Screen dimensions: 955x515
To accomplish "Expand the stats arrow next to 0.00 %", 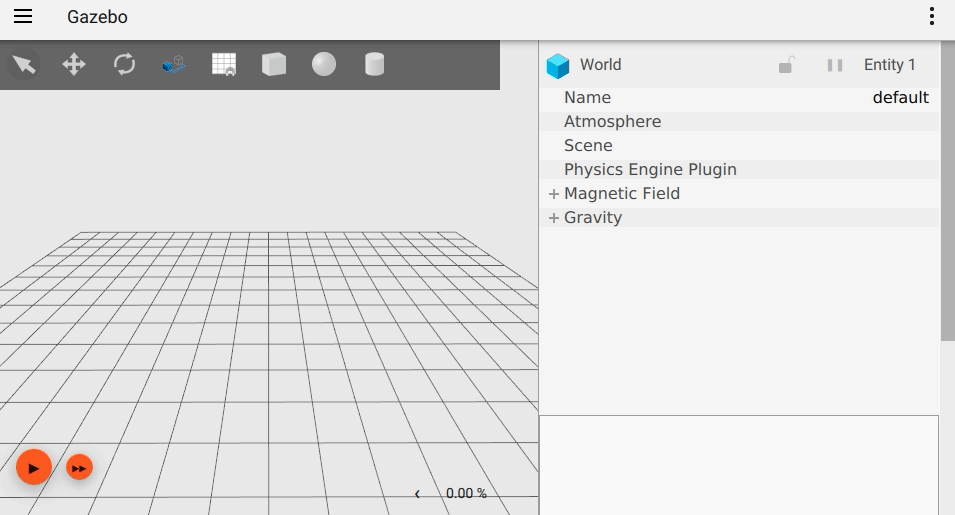I will click(x=417, y=494).
